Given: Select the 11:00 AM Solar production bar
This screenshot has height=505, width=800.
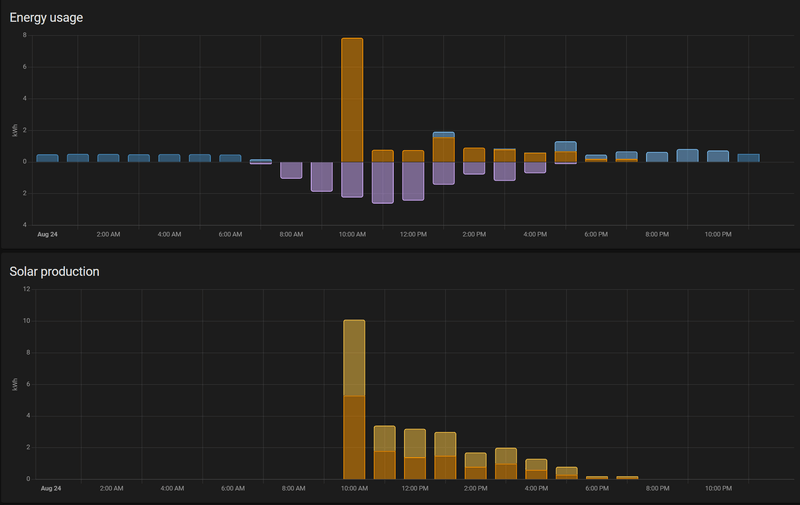Looking at the screenshot, I should pyautogui.click(x=385, y=452).
